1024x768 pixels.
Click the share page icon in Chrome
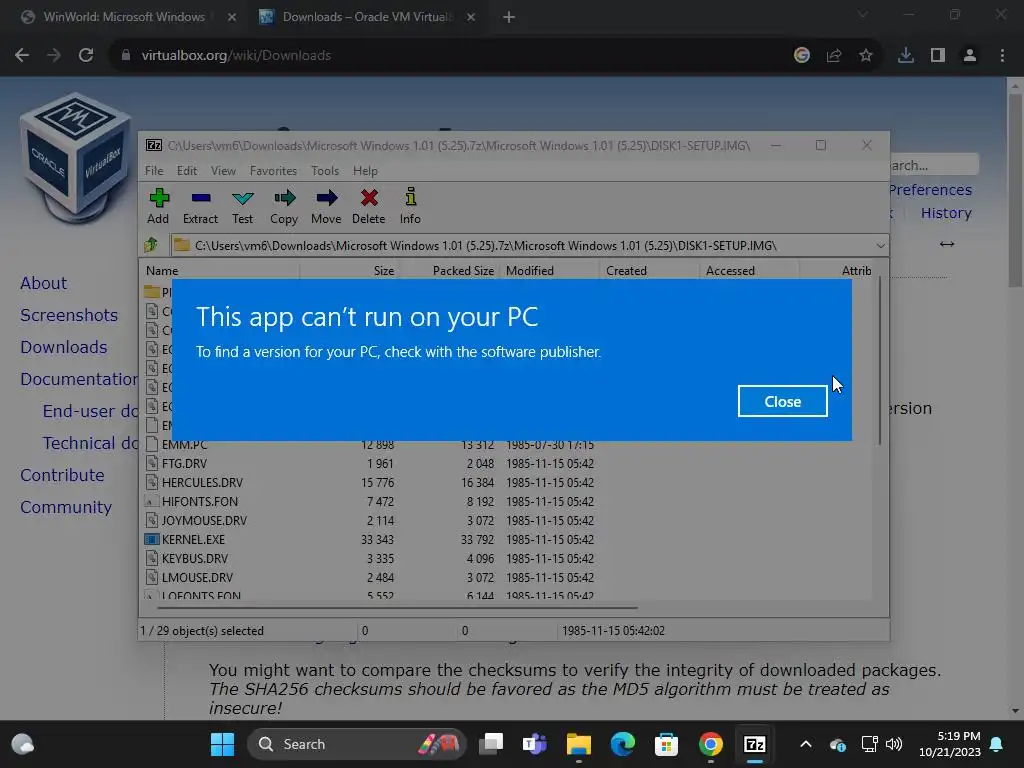tap(834, 56)
